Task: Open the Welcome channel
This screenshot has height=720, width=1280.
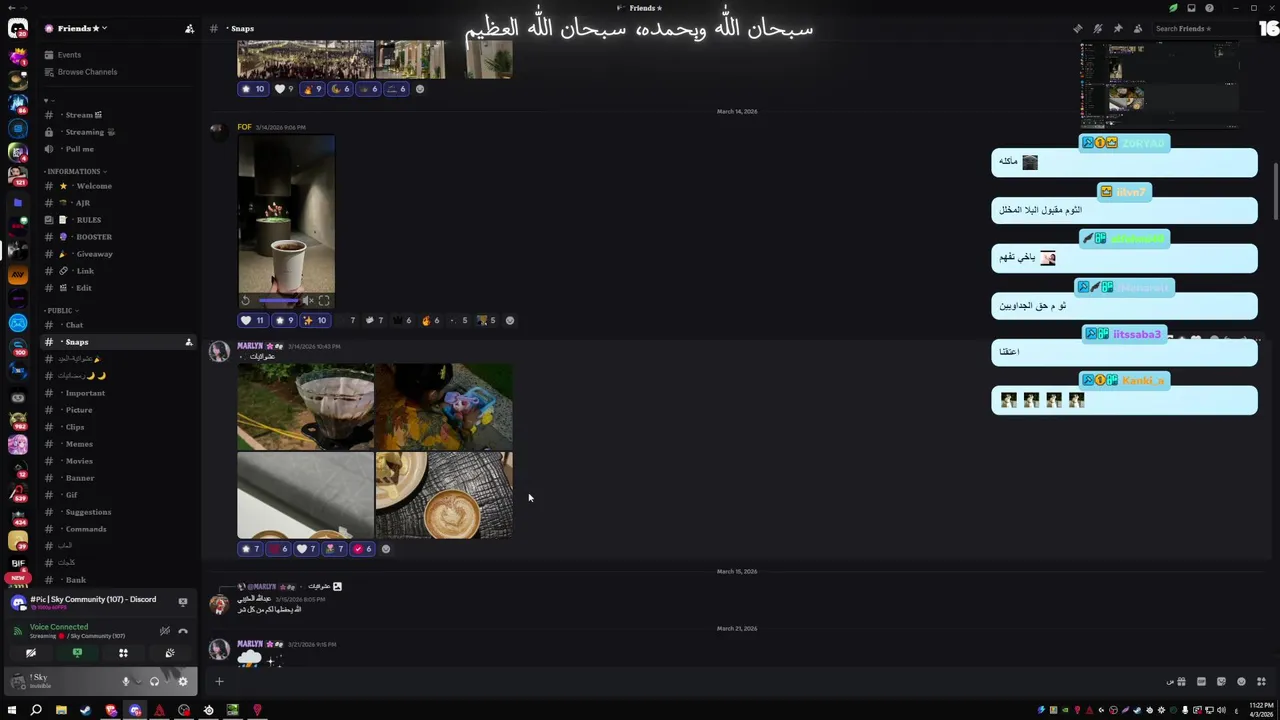Action: (118, 186)
